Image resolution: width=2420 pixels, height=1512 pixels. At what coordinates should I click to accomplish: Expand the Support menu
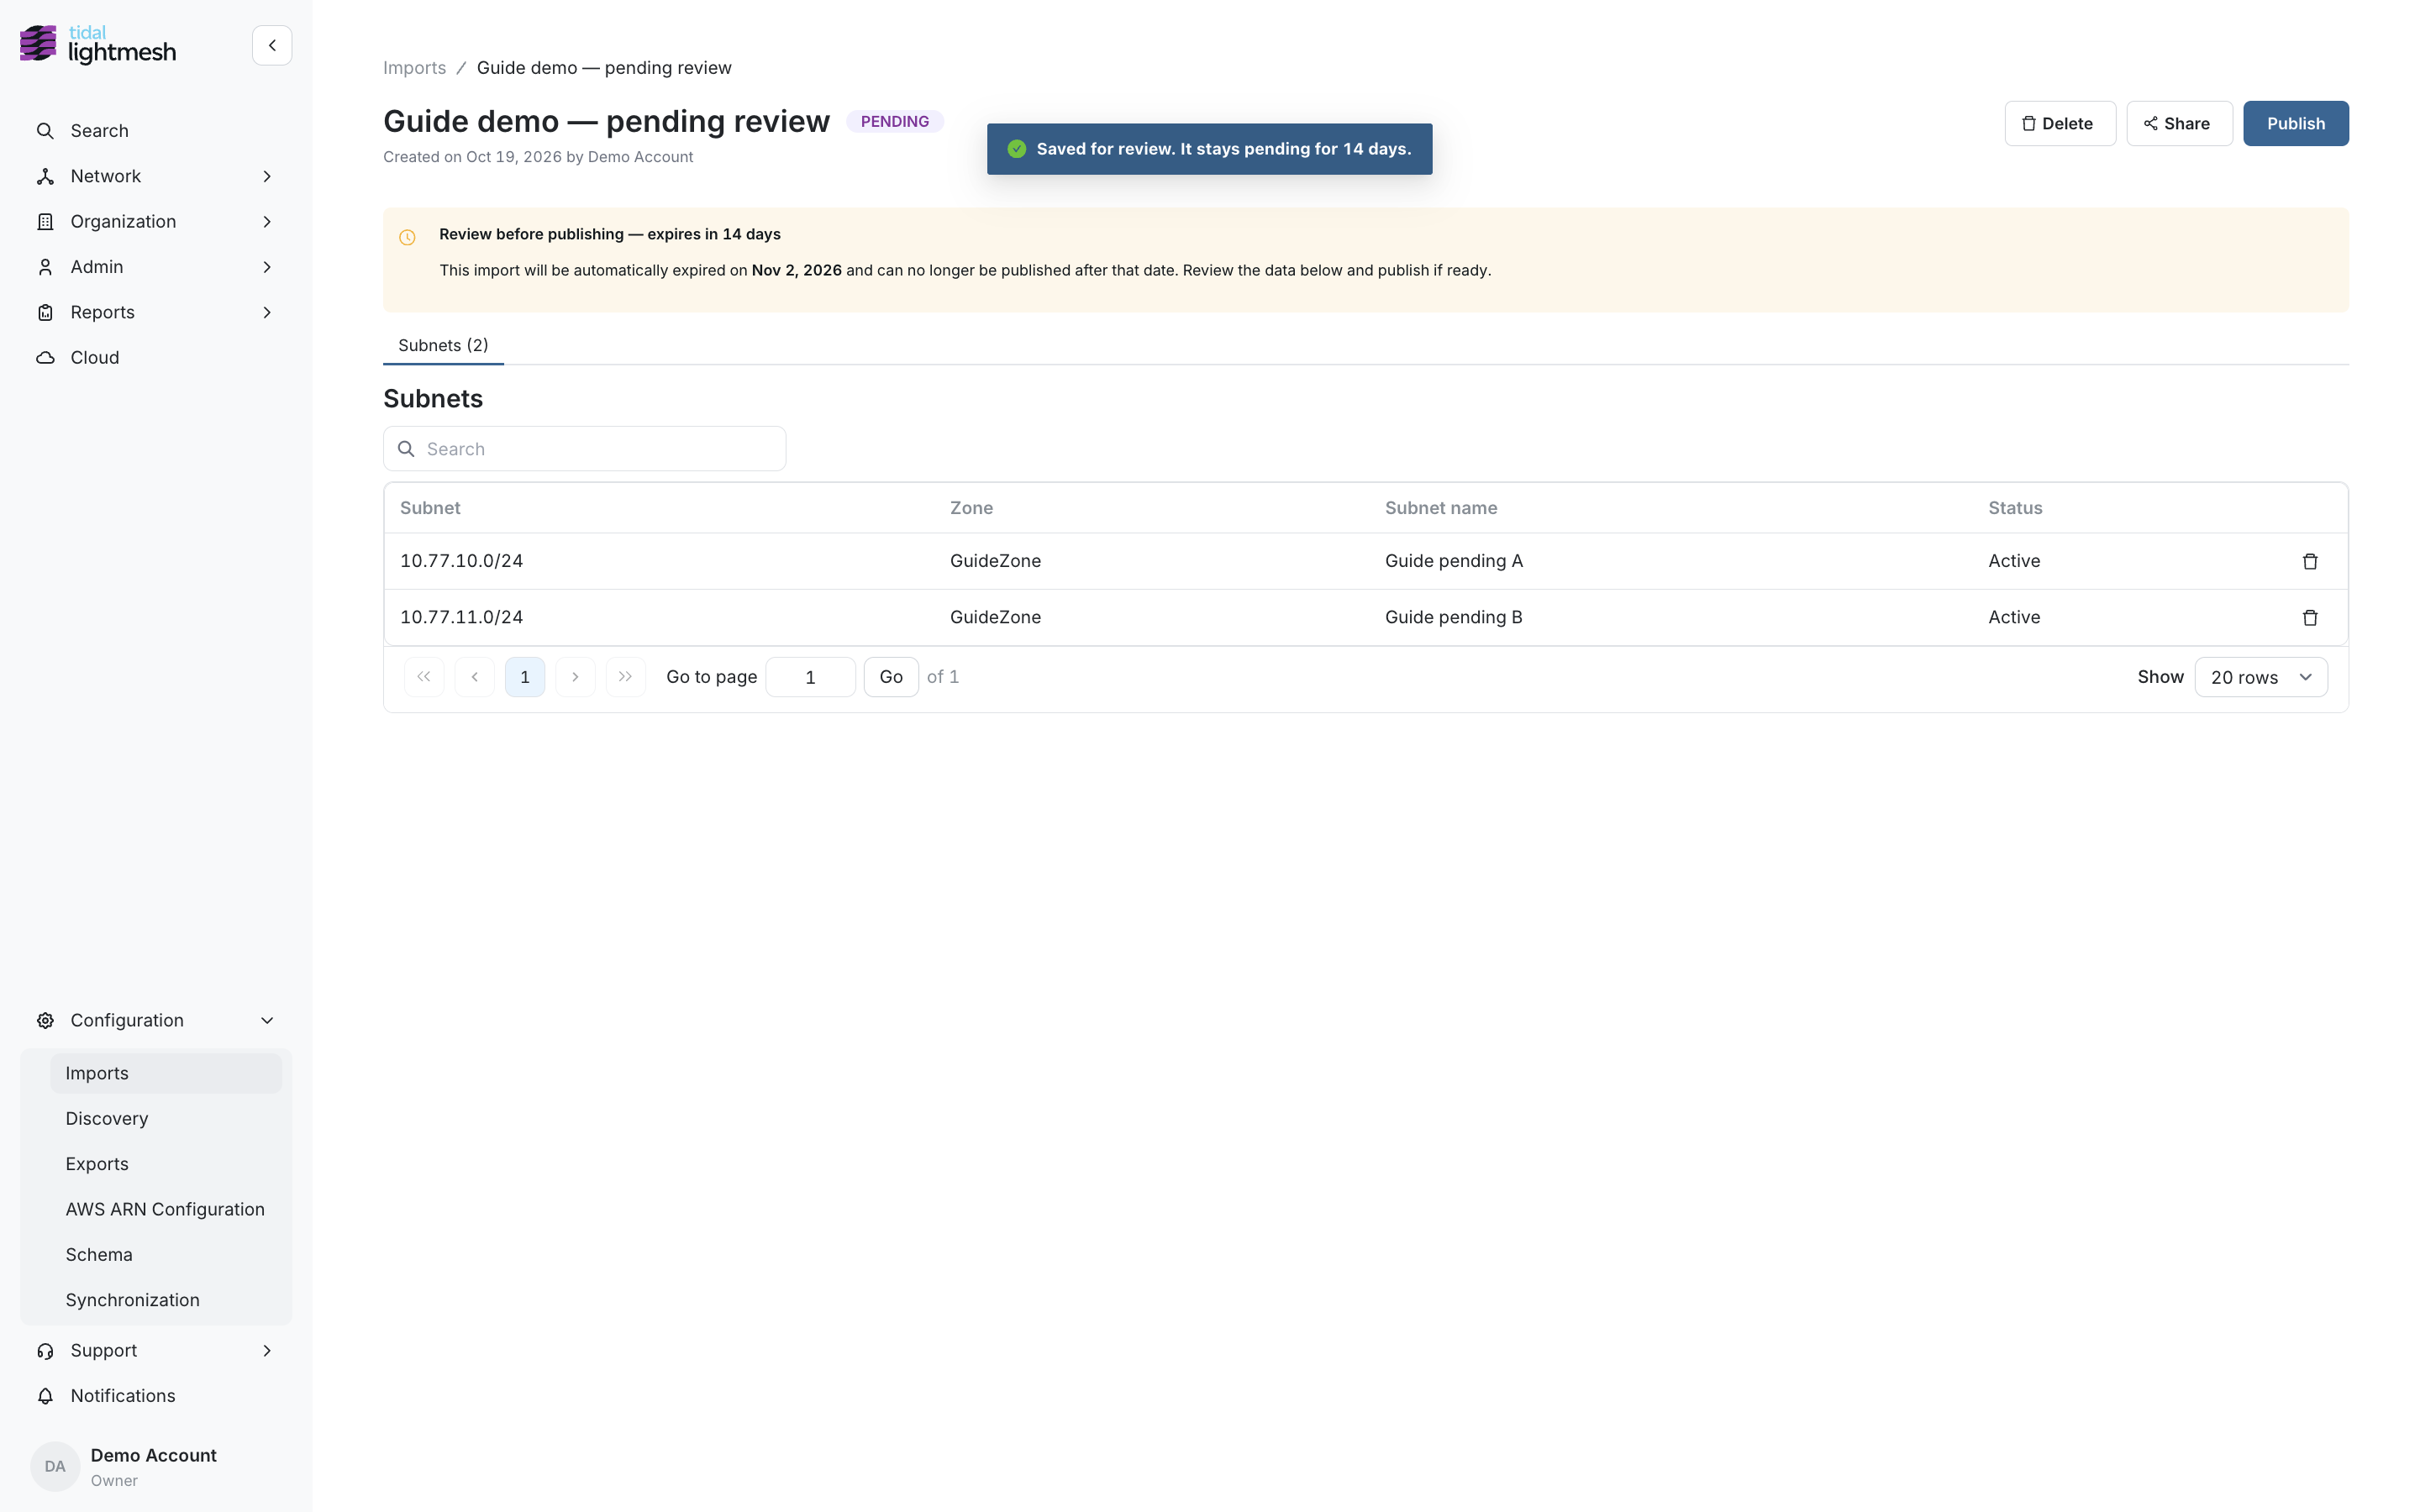coord(155,1350)
